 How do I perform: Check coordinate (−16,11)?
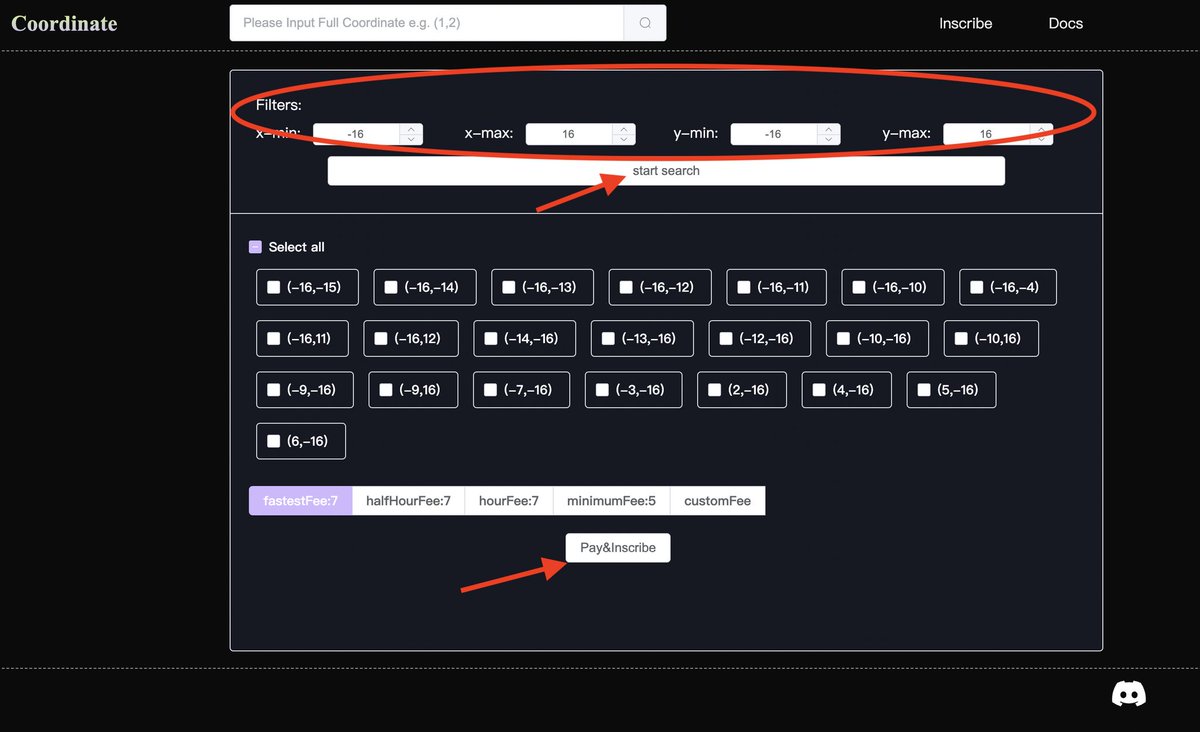(x=274, y=339)
